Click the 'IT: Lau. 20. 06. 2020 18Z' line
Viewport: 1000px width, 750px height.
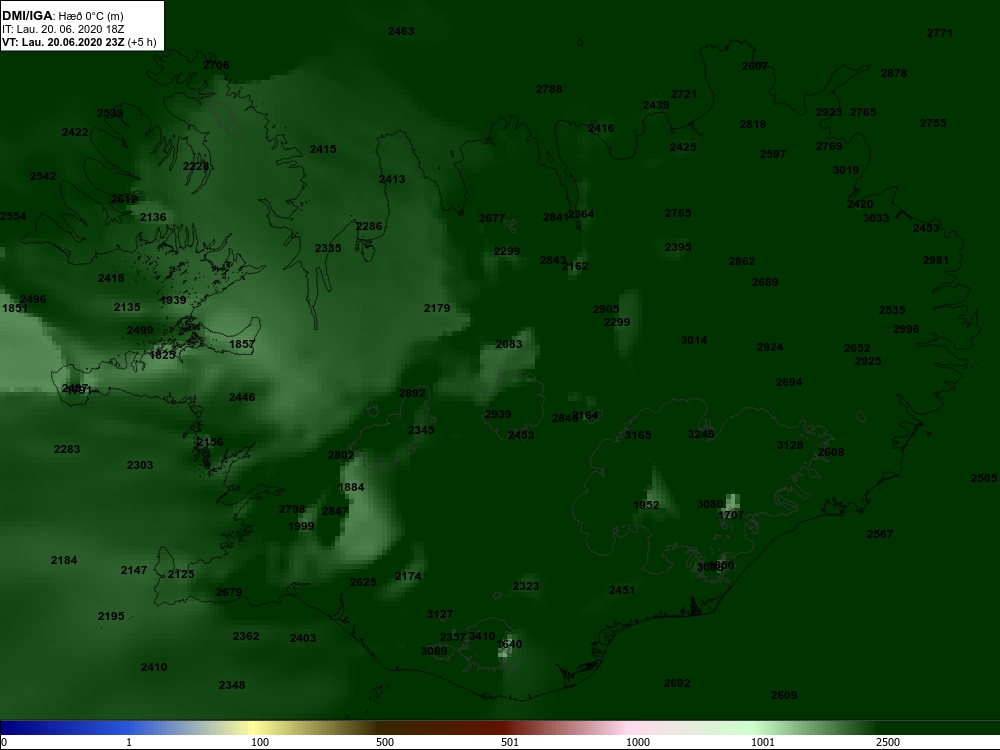pos(62,29)
